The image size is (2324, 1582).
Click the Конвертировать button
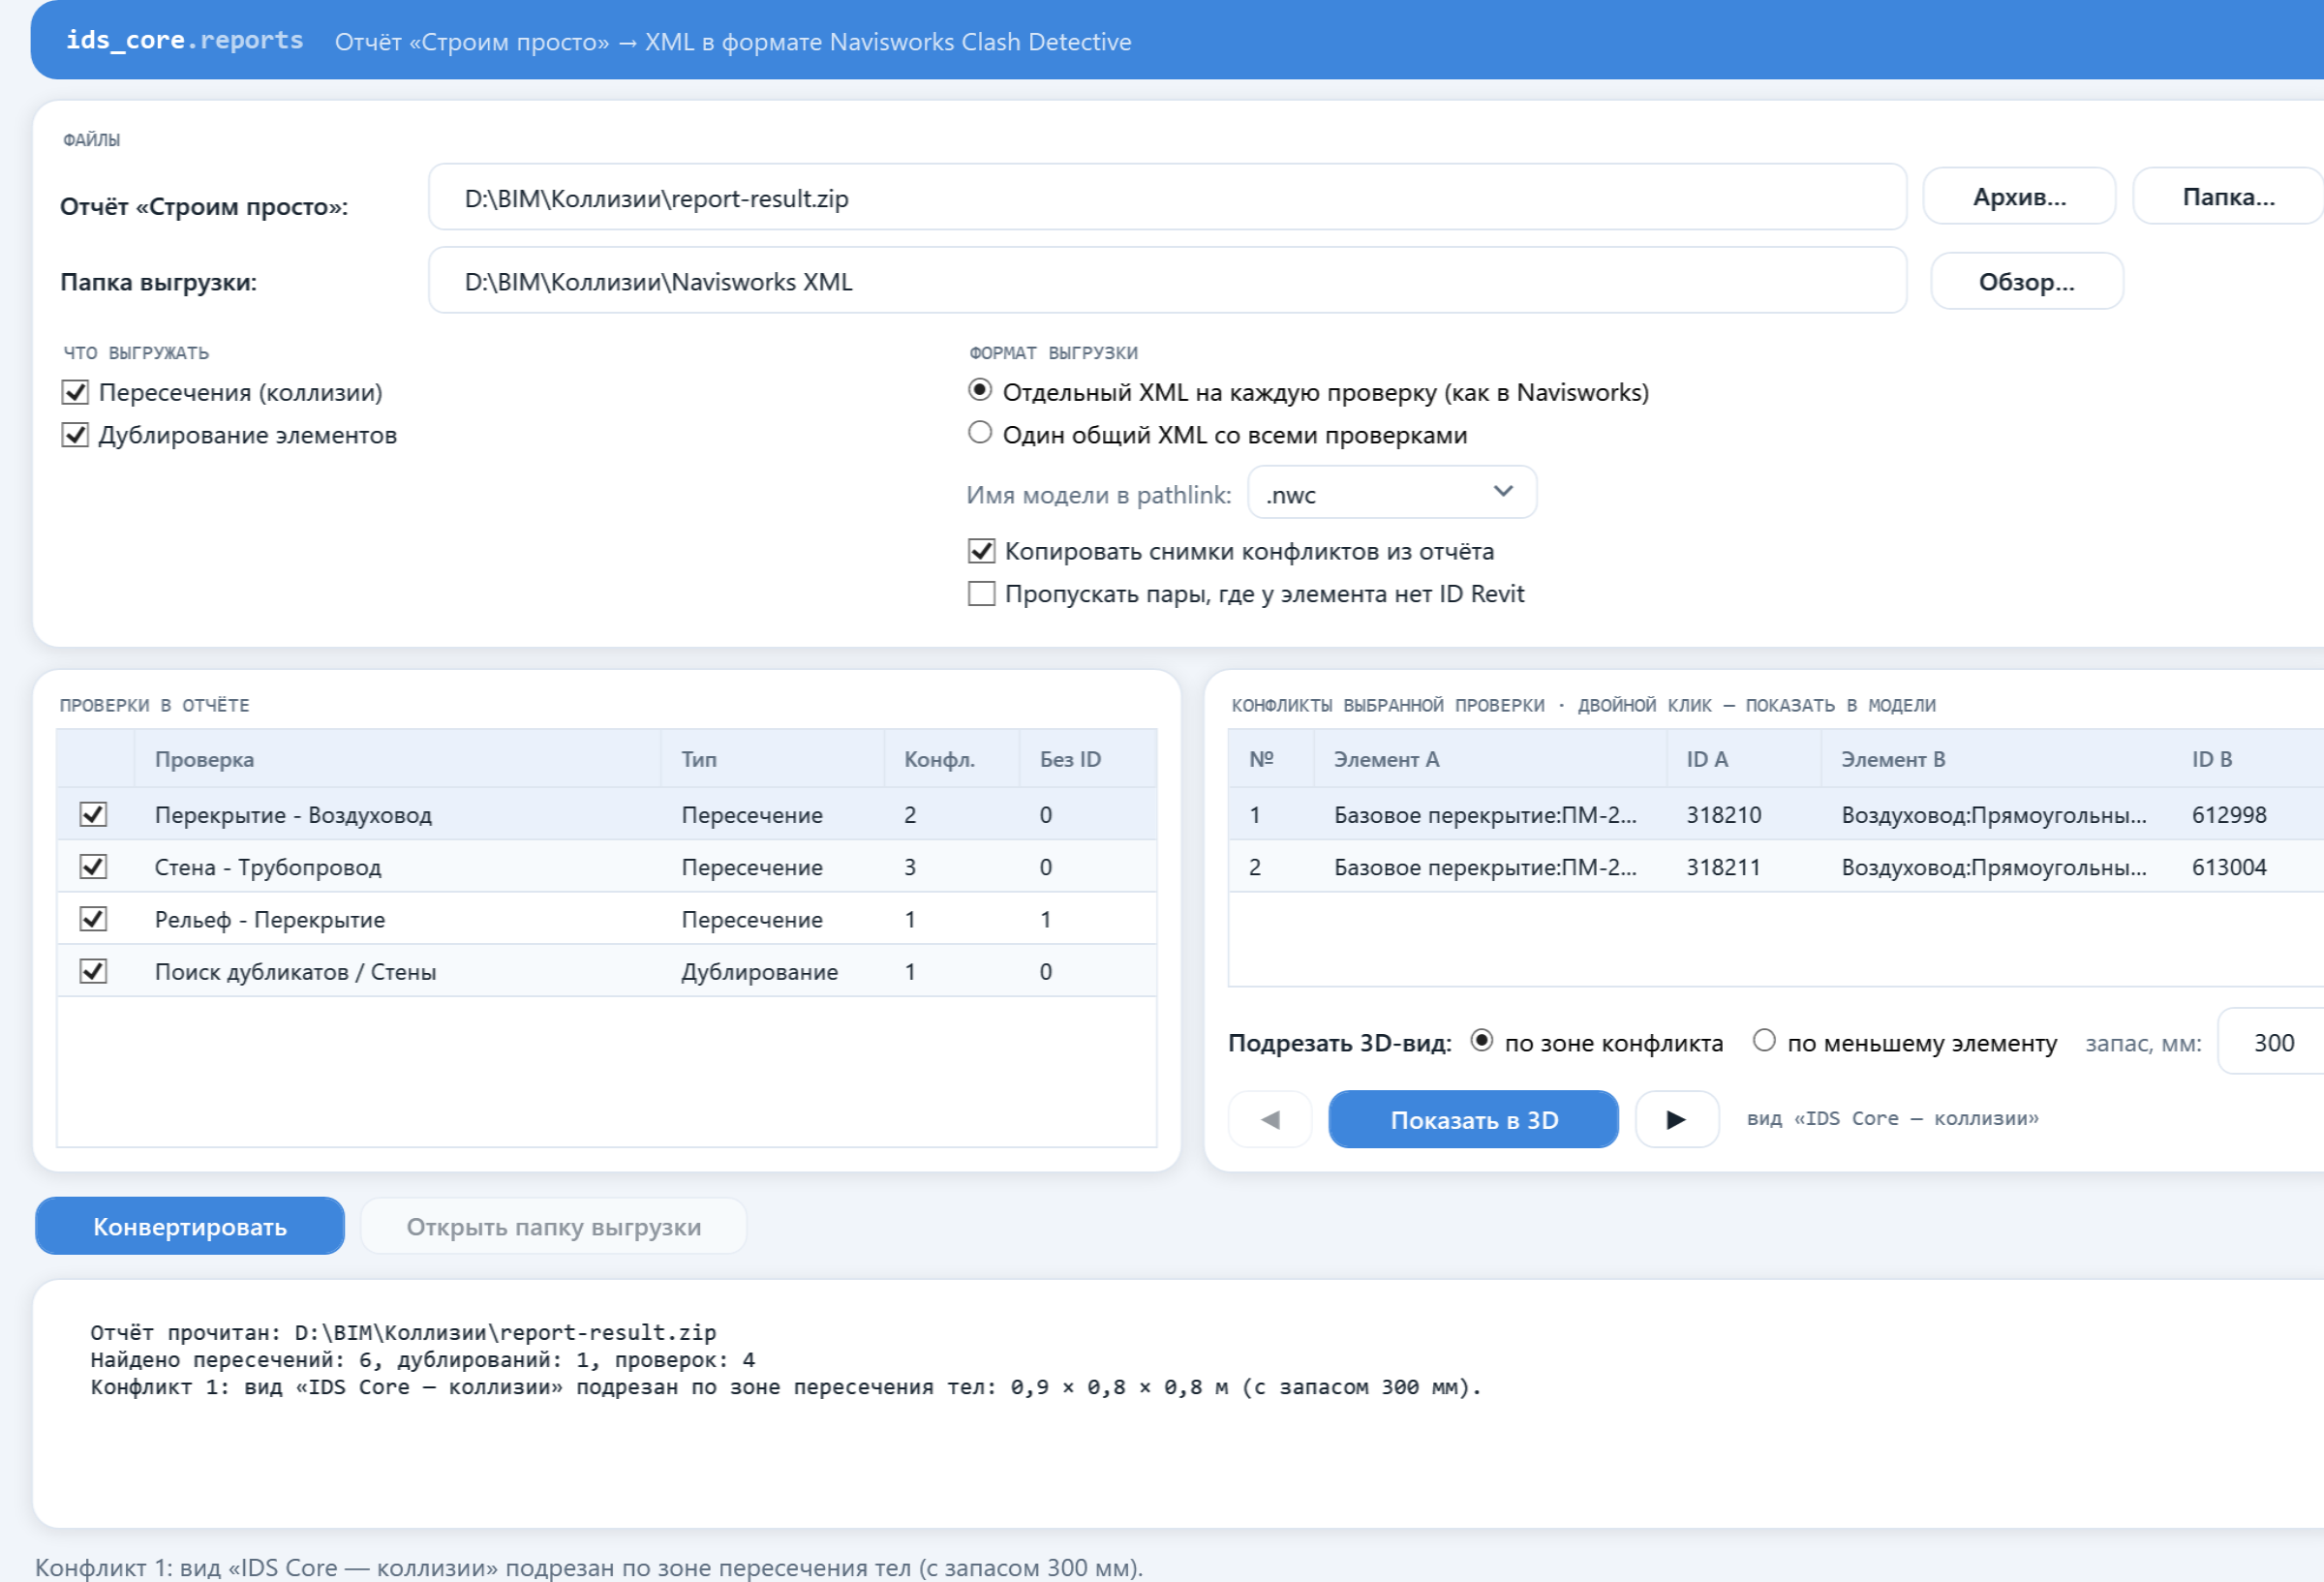click(190, 1226)
